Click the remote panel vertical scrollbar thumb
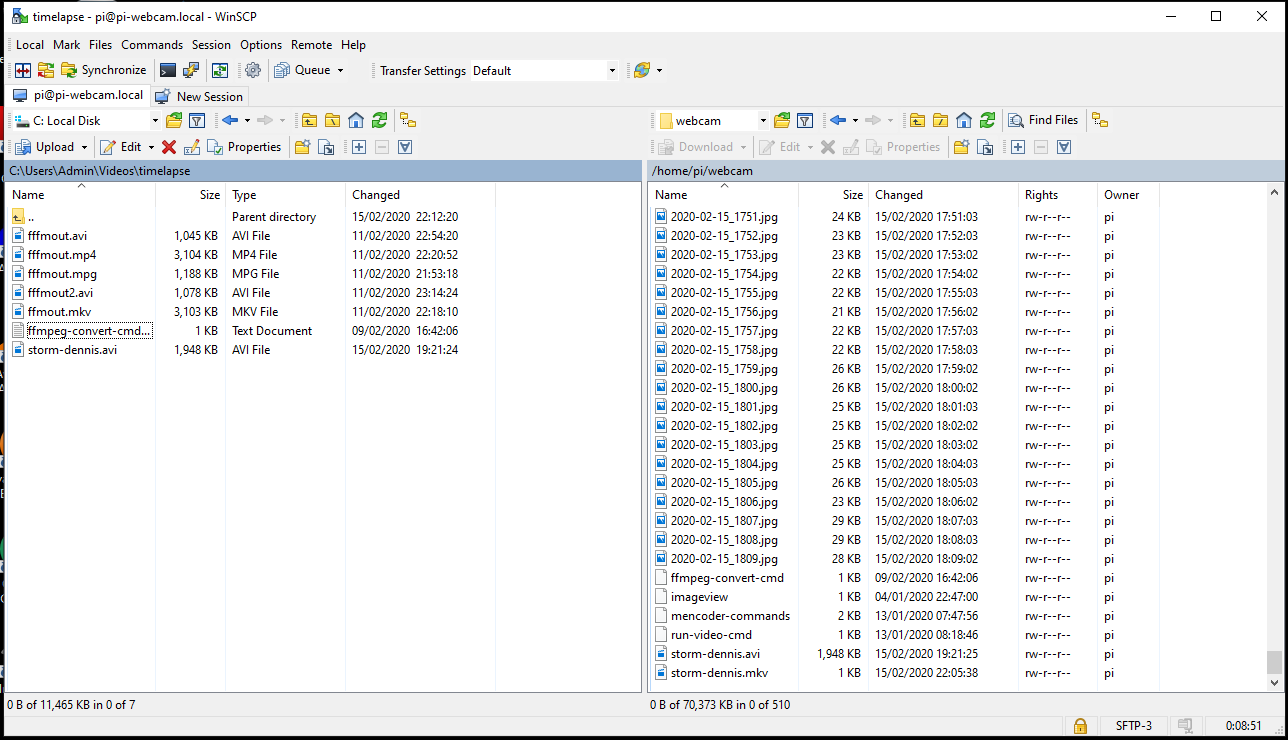1288x740 pixels. [1273, 663]
